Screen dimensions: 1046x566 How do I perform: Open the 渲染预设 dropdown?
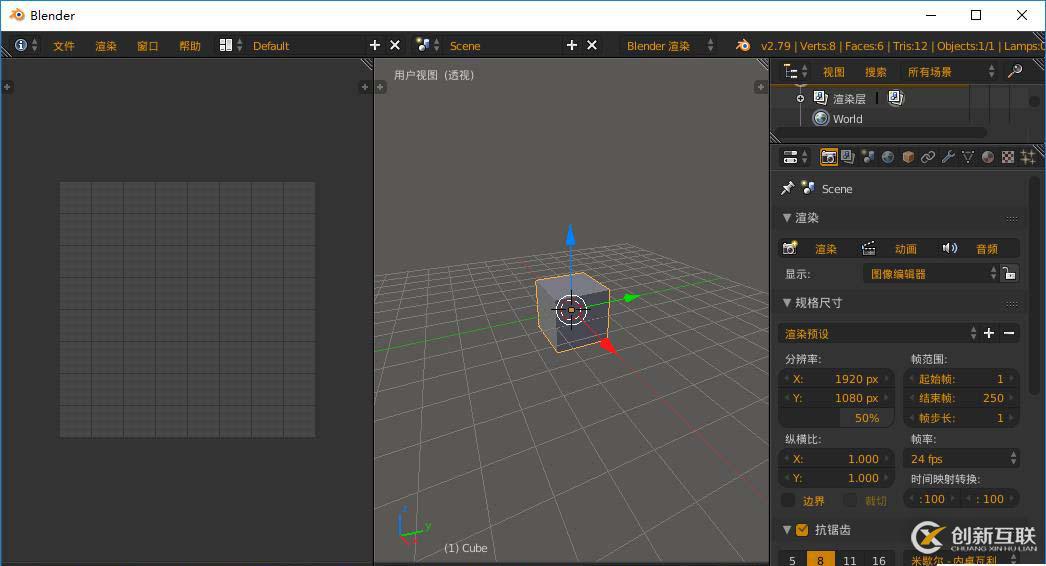click(x=878, y=333)
